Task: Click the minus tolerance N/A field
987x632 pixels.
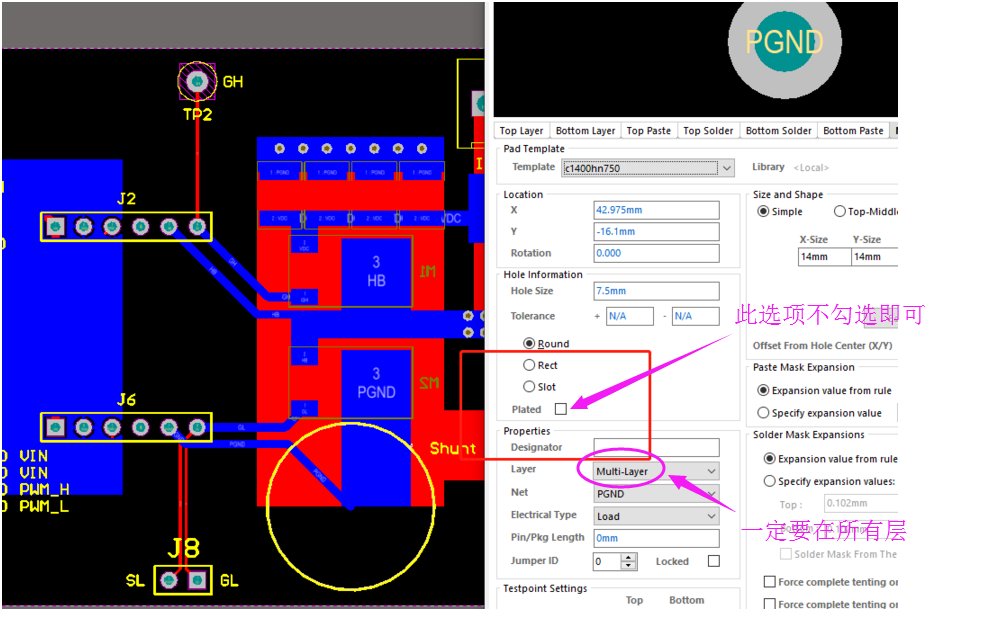Action: [696, 316]
